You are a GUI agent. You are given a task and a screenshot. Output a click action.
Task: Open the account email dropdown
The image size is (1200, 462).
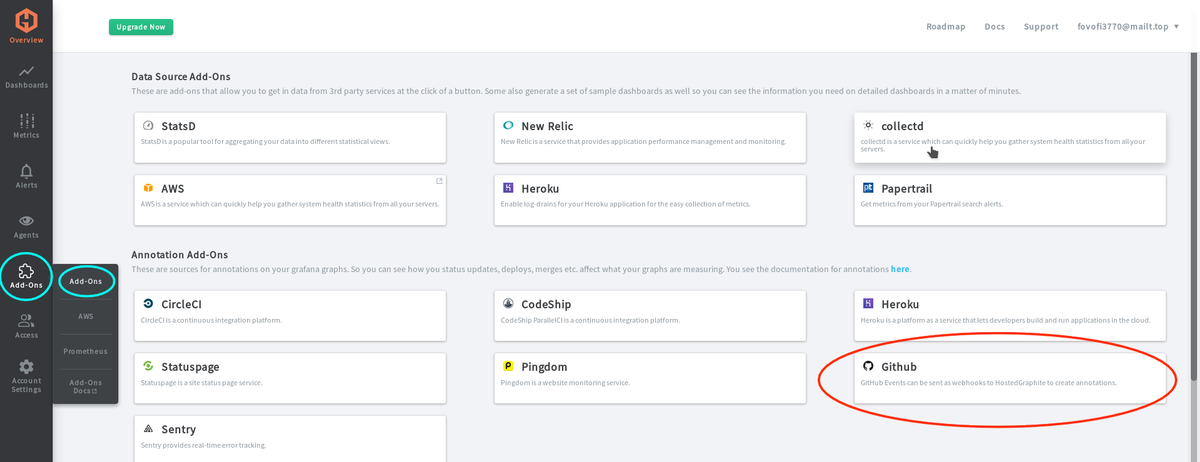click(1128, 27)
